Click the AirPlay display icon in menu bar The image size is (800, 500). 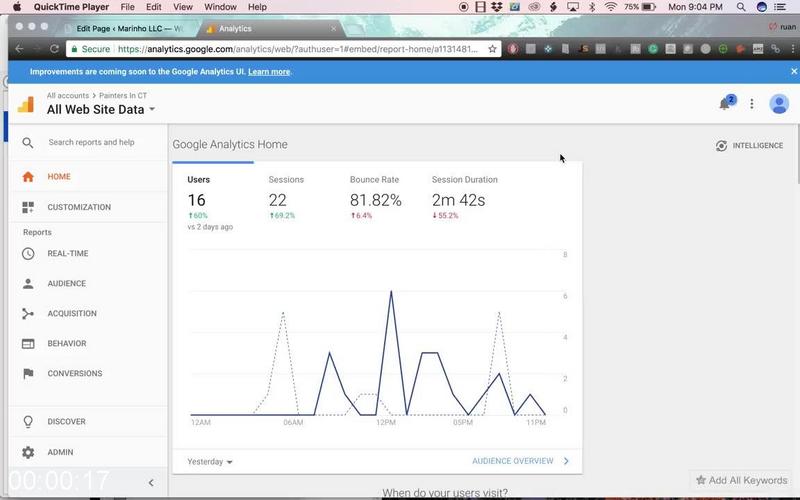click(x=573, y=7)
